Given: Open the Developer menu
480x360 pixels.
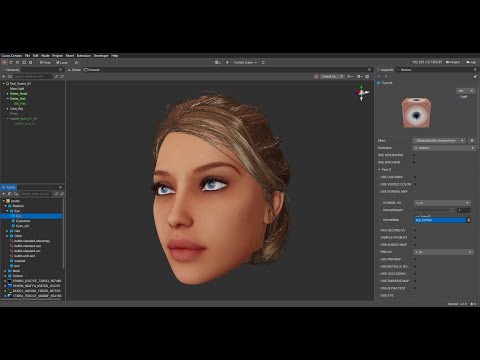Looking at the screenshot, I should click(101, 56).
